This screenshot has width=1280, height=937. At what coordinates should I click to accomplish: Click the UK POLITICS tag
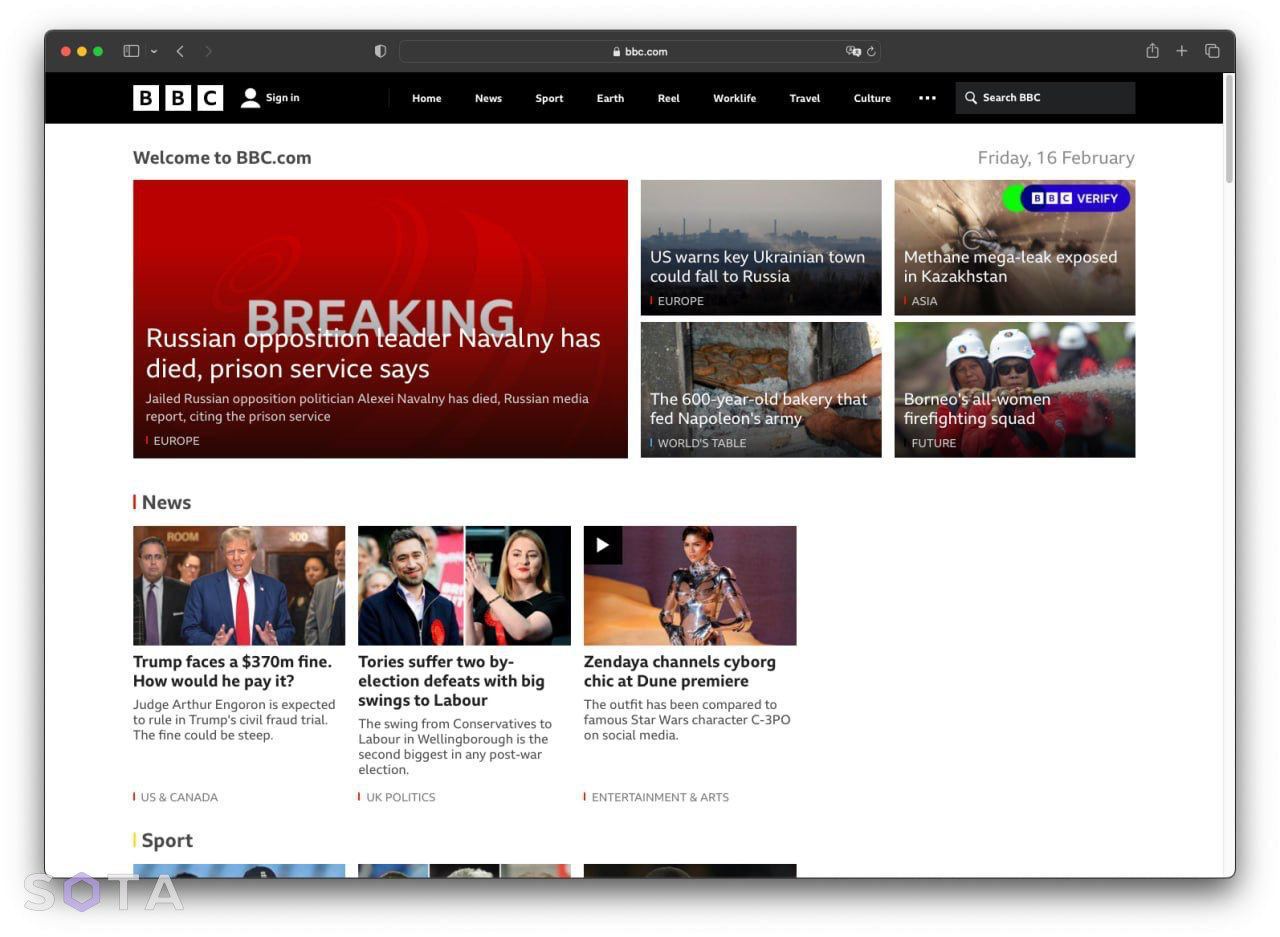point(400,797)
